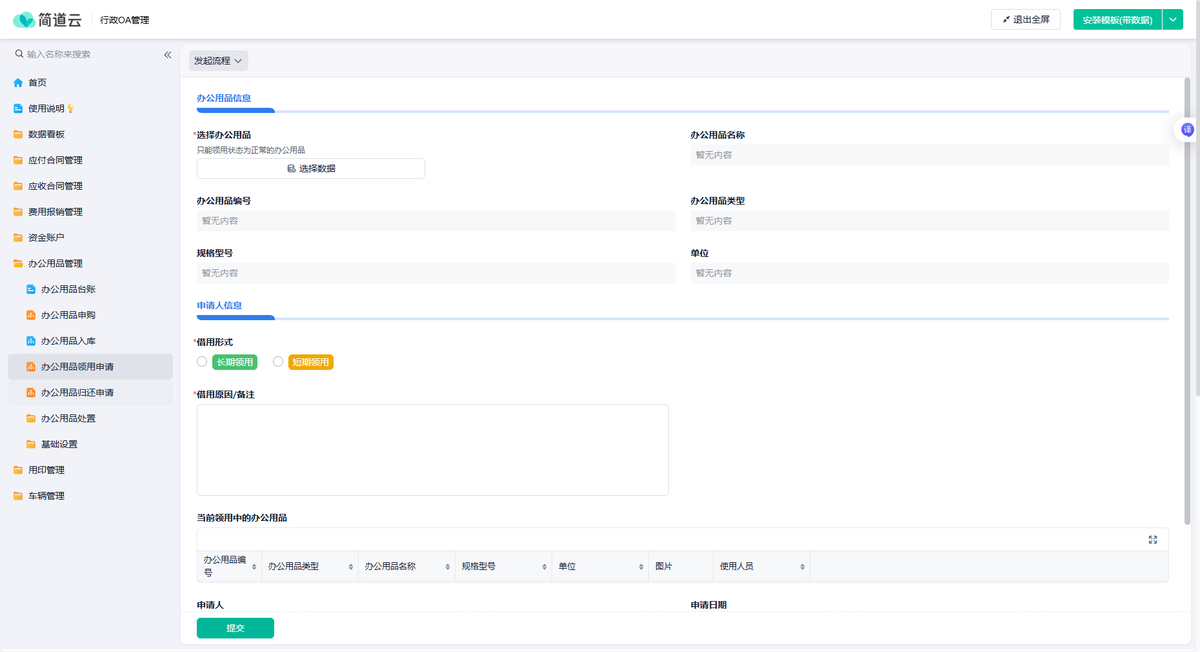Click the vertical scrollbar of the form
Viewport: 1200px width, 652px height.
pyautogui.click(x=1187, y=300)
